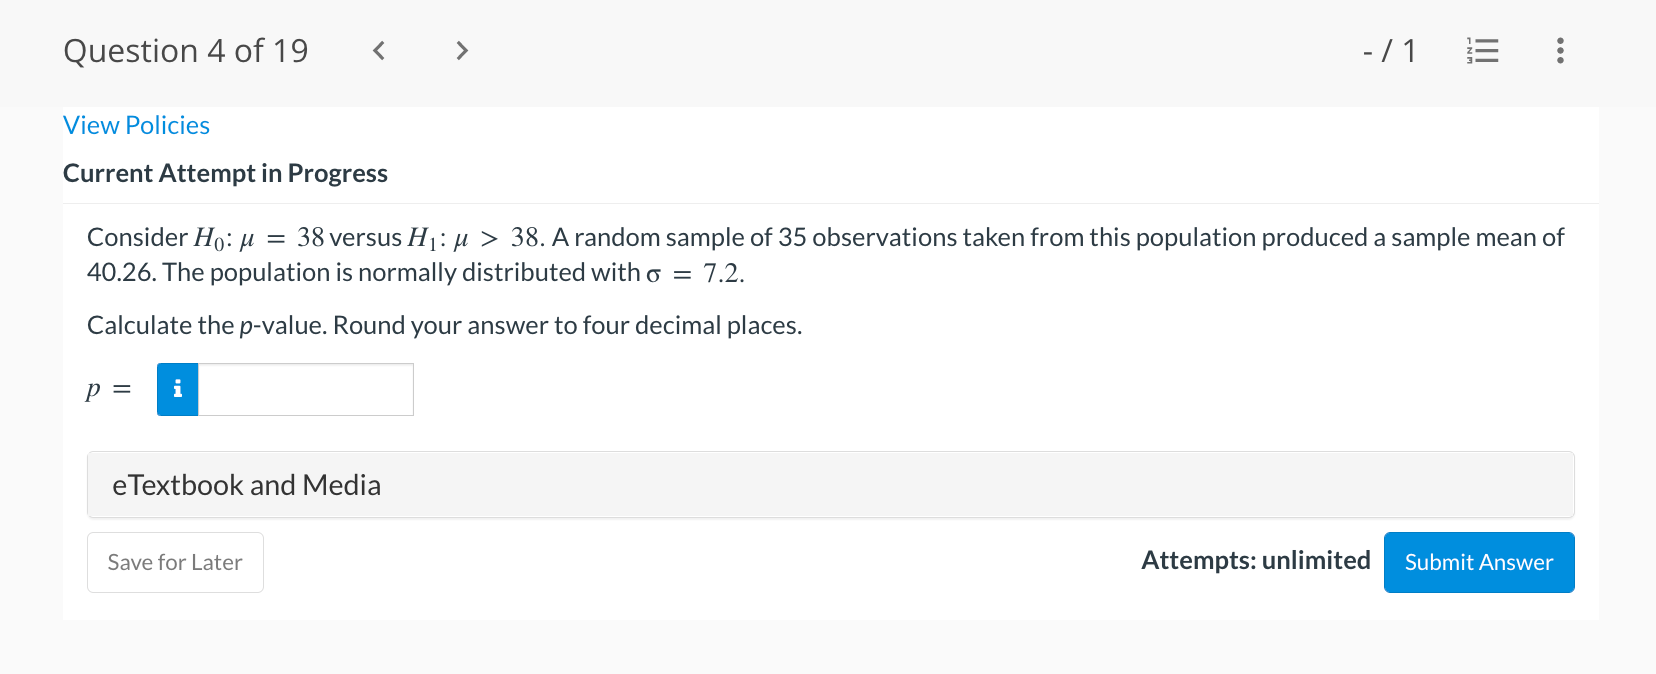
Task: Open the three-dot more options menu
Action: 1560,51
